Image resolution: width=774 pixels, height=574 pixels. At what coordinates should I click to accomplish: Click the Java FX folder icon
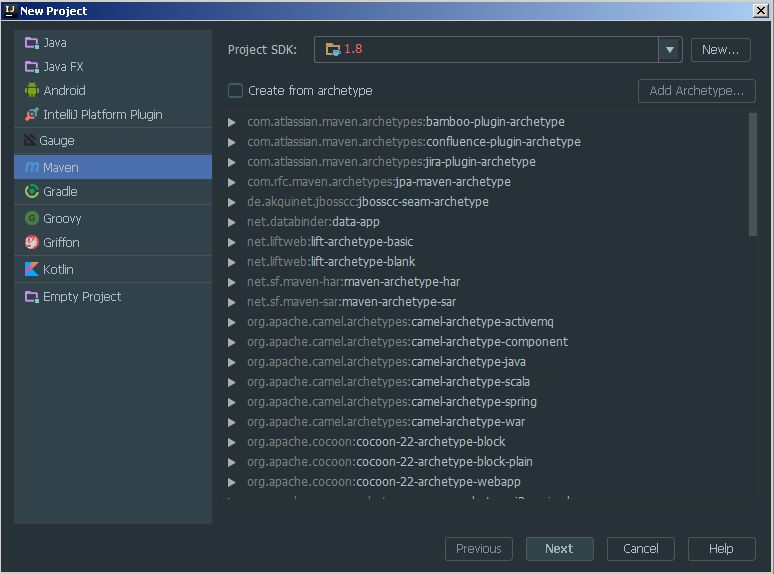click(x=32, y=67)
